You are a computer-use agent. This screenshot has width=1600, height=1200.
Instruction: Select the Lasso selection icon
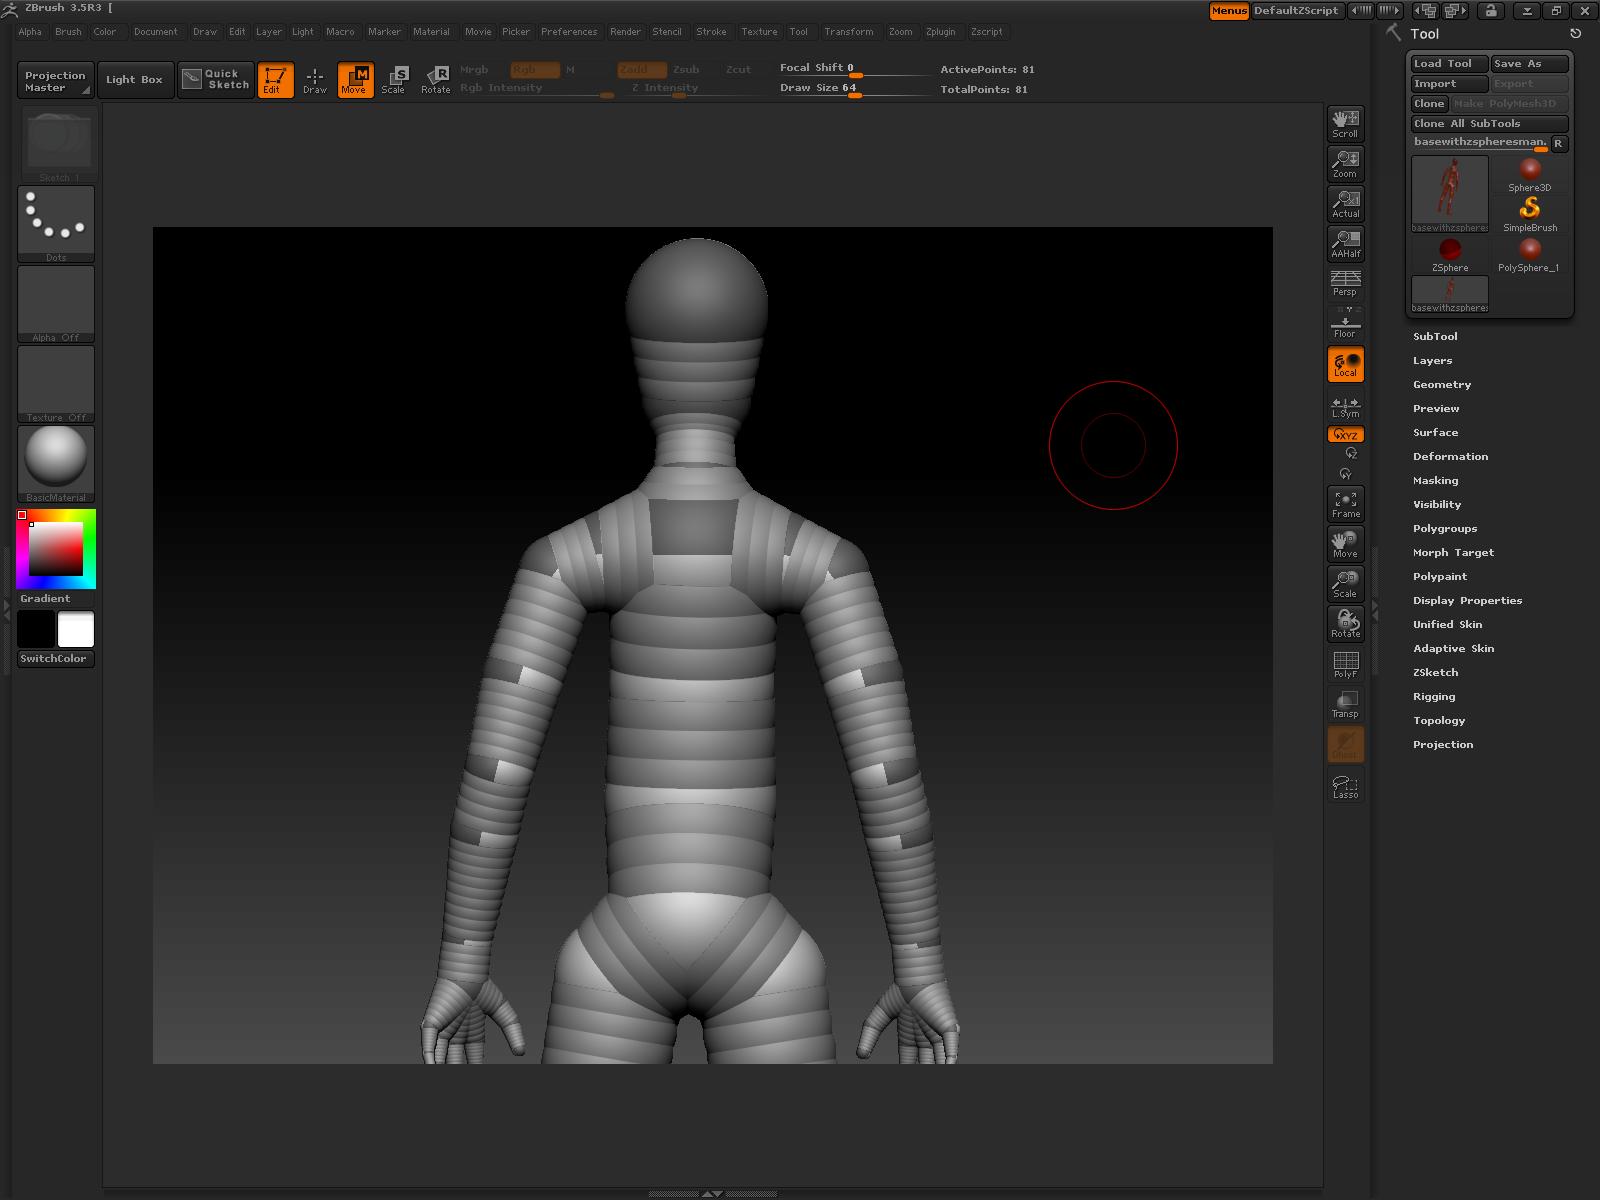pyautogui.click(x=1345, y=785)
